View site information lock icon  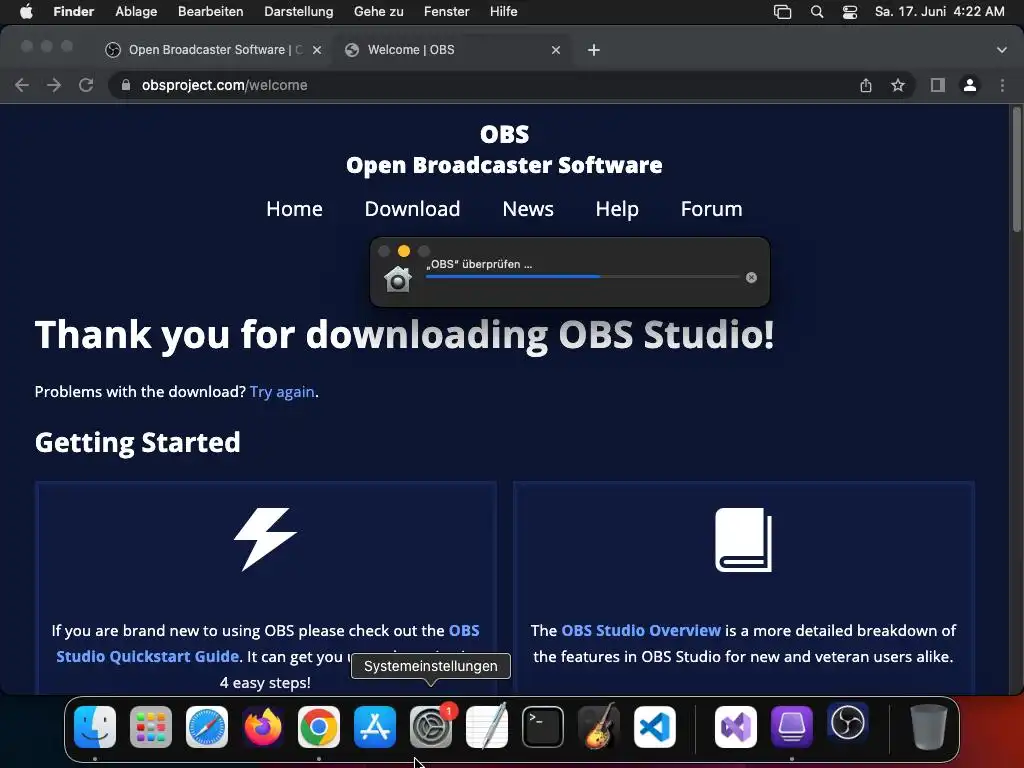click(x=126, y=85)
